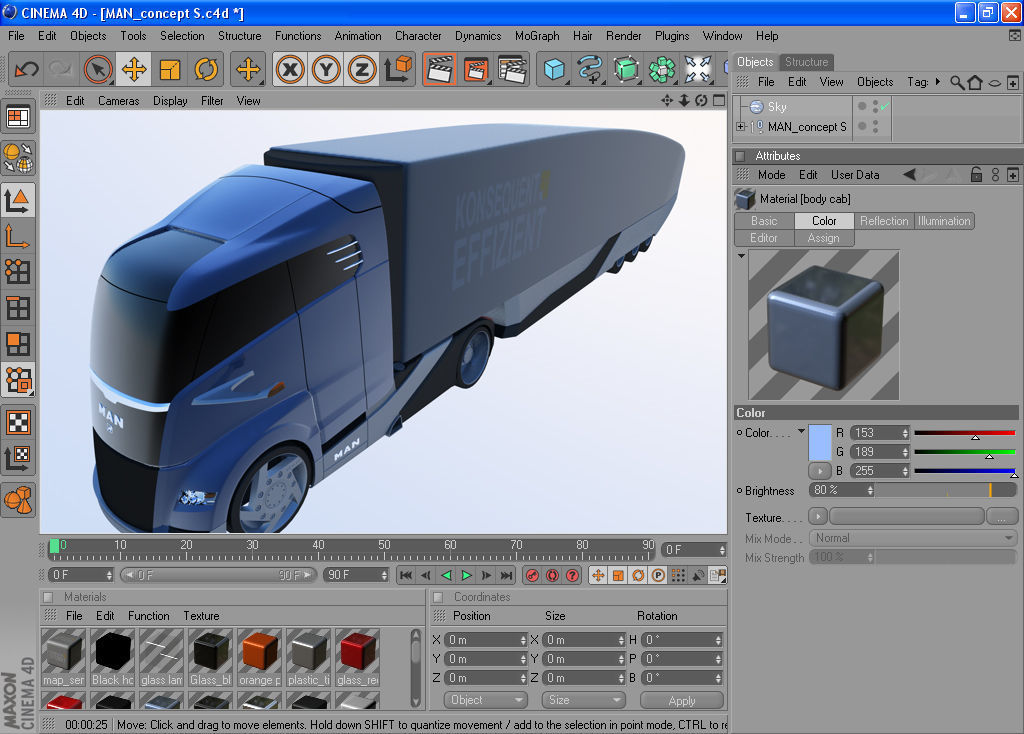Viewport: 1024px width, 734px height.
Task: Switch to Polygons mode
Action: [x=18, y=343]
